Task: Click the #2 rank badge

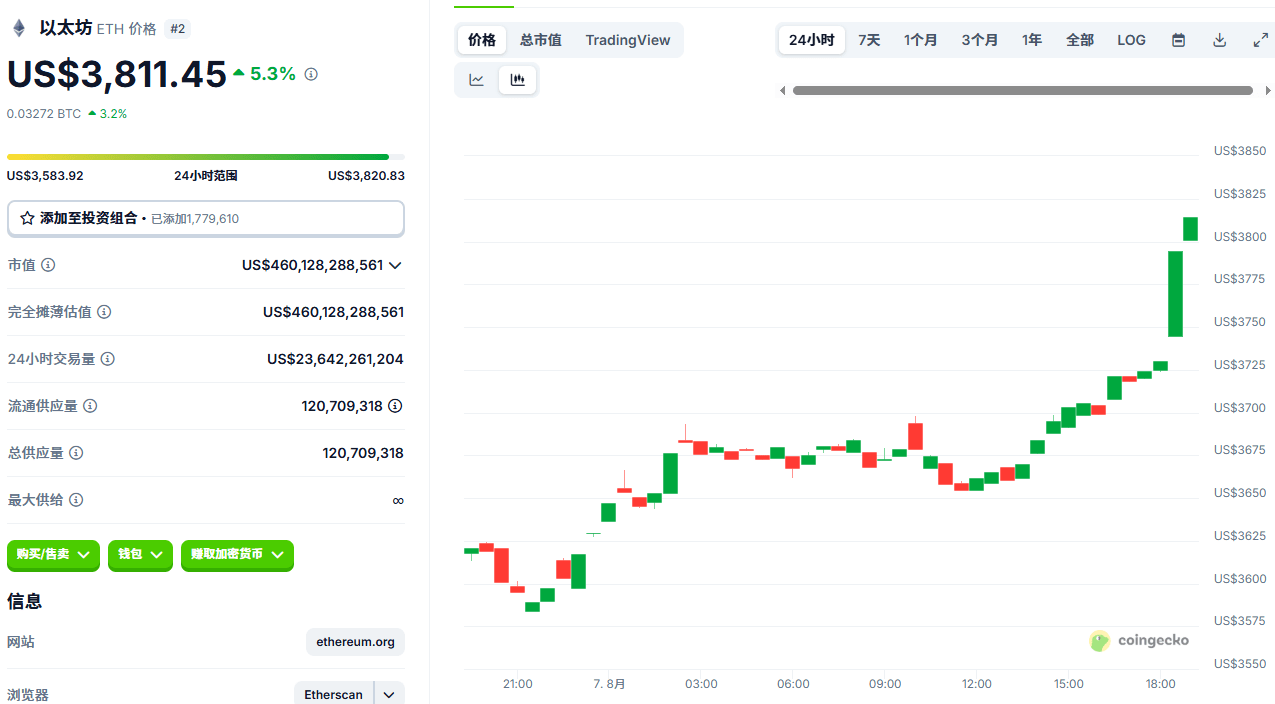Action: pyautogui.click(x=178, y=29)
